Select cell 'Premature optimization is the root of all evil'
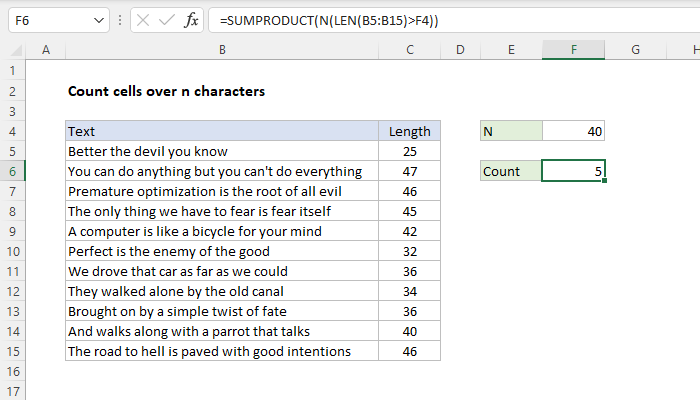This screenshot has width=700, height=400. [x=222, y=192]
